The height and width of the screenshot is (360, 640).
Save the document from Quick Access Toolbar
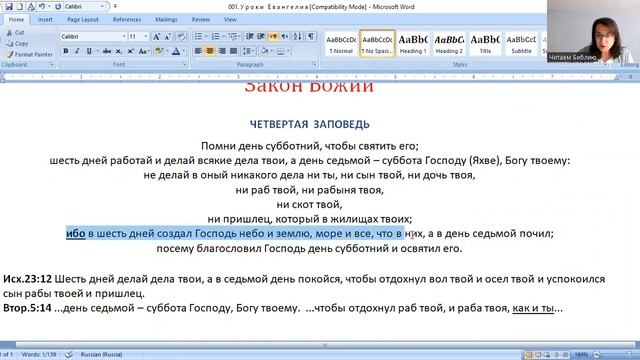(9, 7)
